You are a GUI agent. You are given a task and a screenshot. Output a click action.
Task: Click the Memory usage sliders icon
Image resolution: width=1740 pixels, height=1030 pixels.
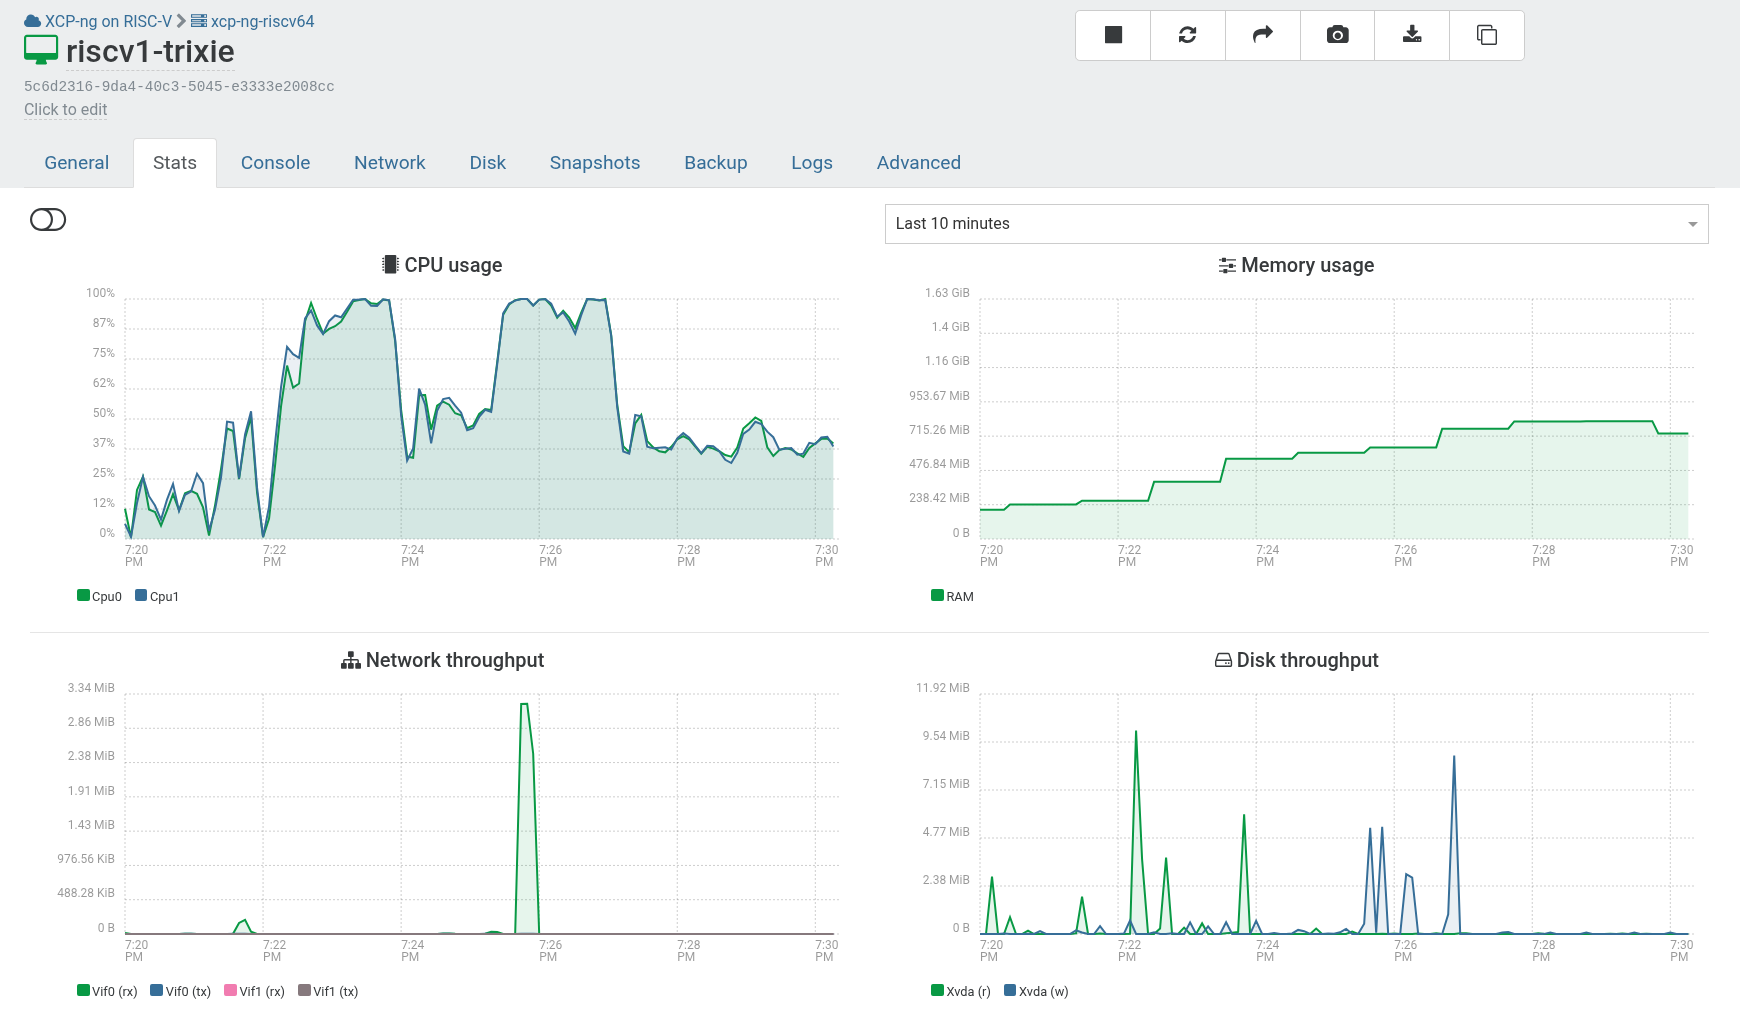coord(1227,265)
